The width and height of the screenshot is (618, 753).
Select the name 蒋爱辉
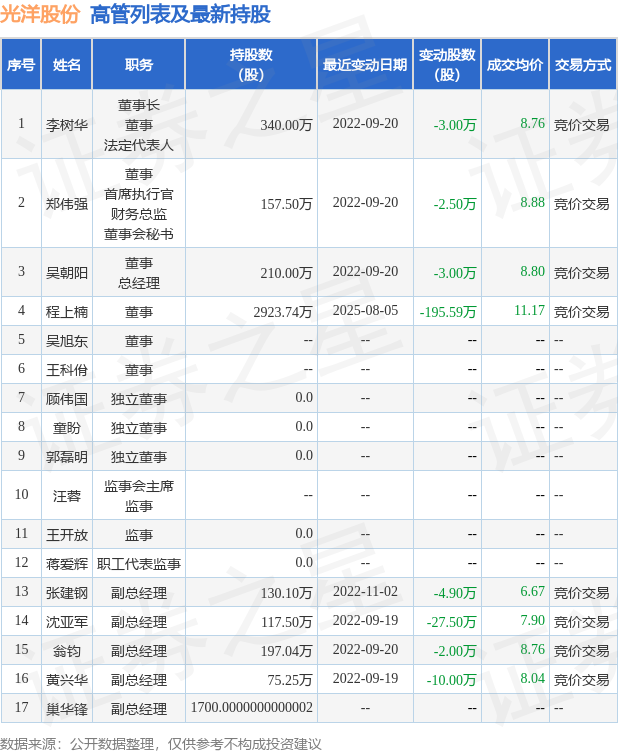tap(67, 564)
